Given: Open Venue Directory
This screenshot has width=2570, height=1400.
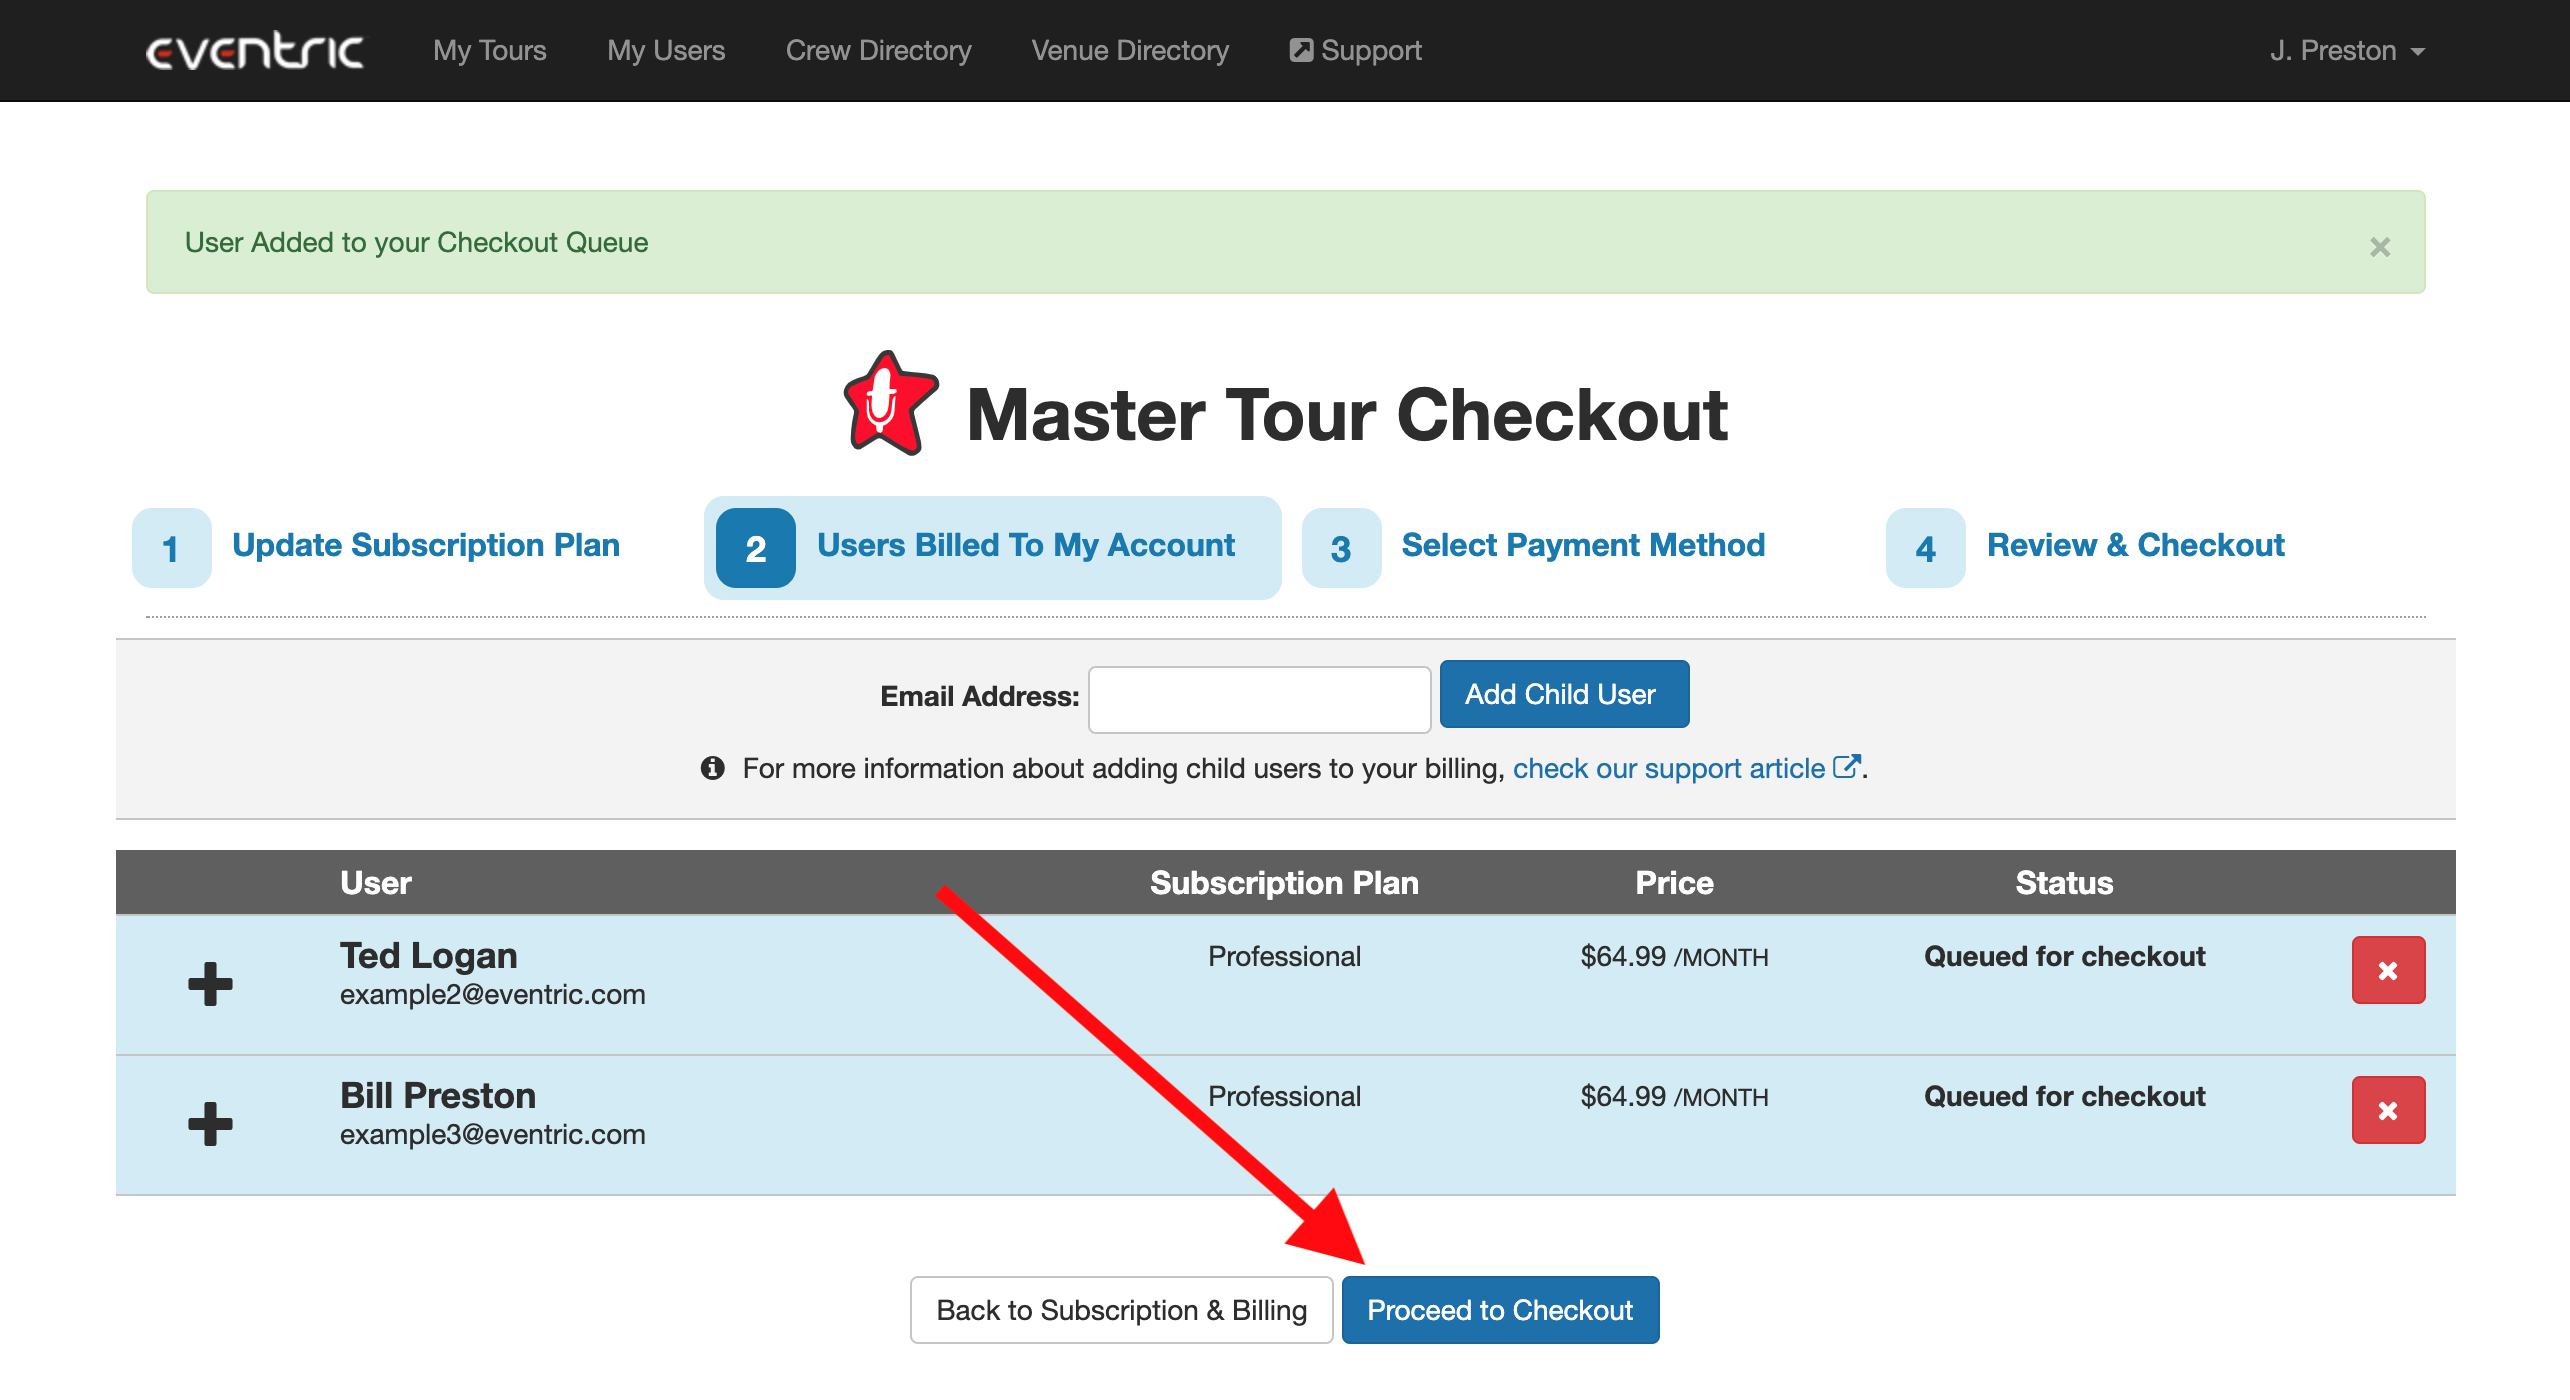Looking at the screenshot, I should (1130, 51).
